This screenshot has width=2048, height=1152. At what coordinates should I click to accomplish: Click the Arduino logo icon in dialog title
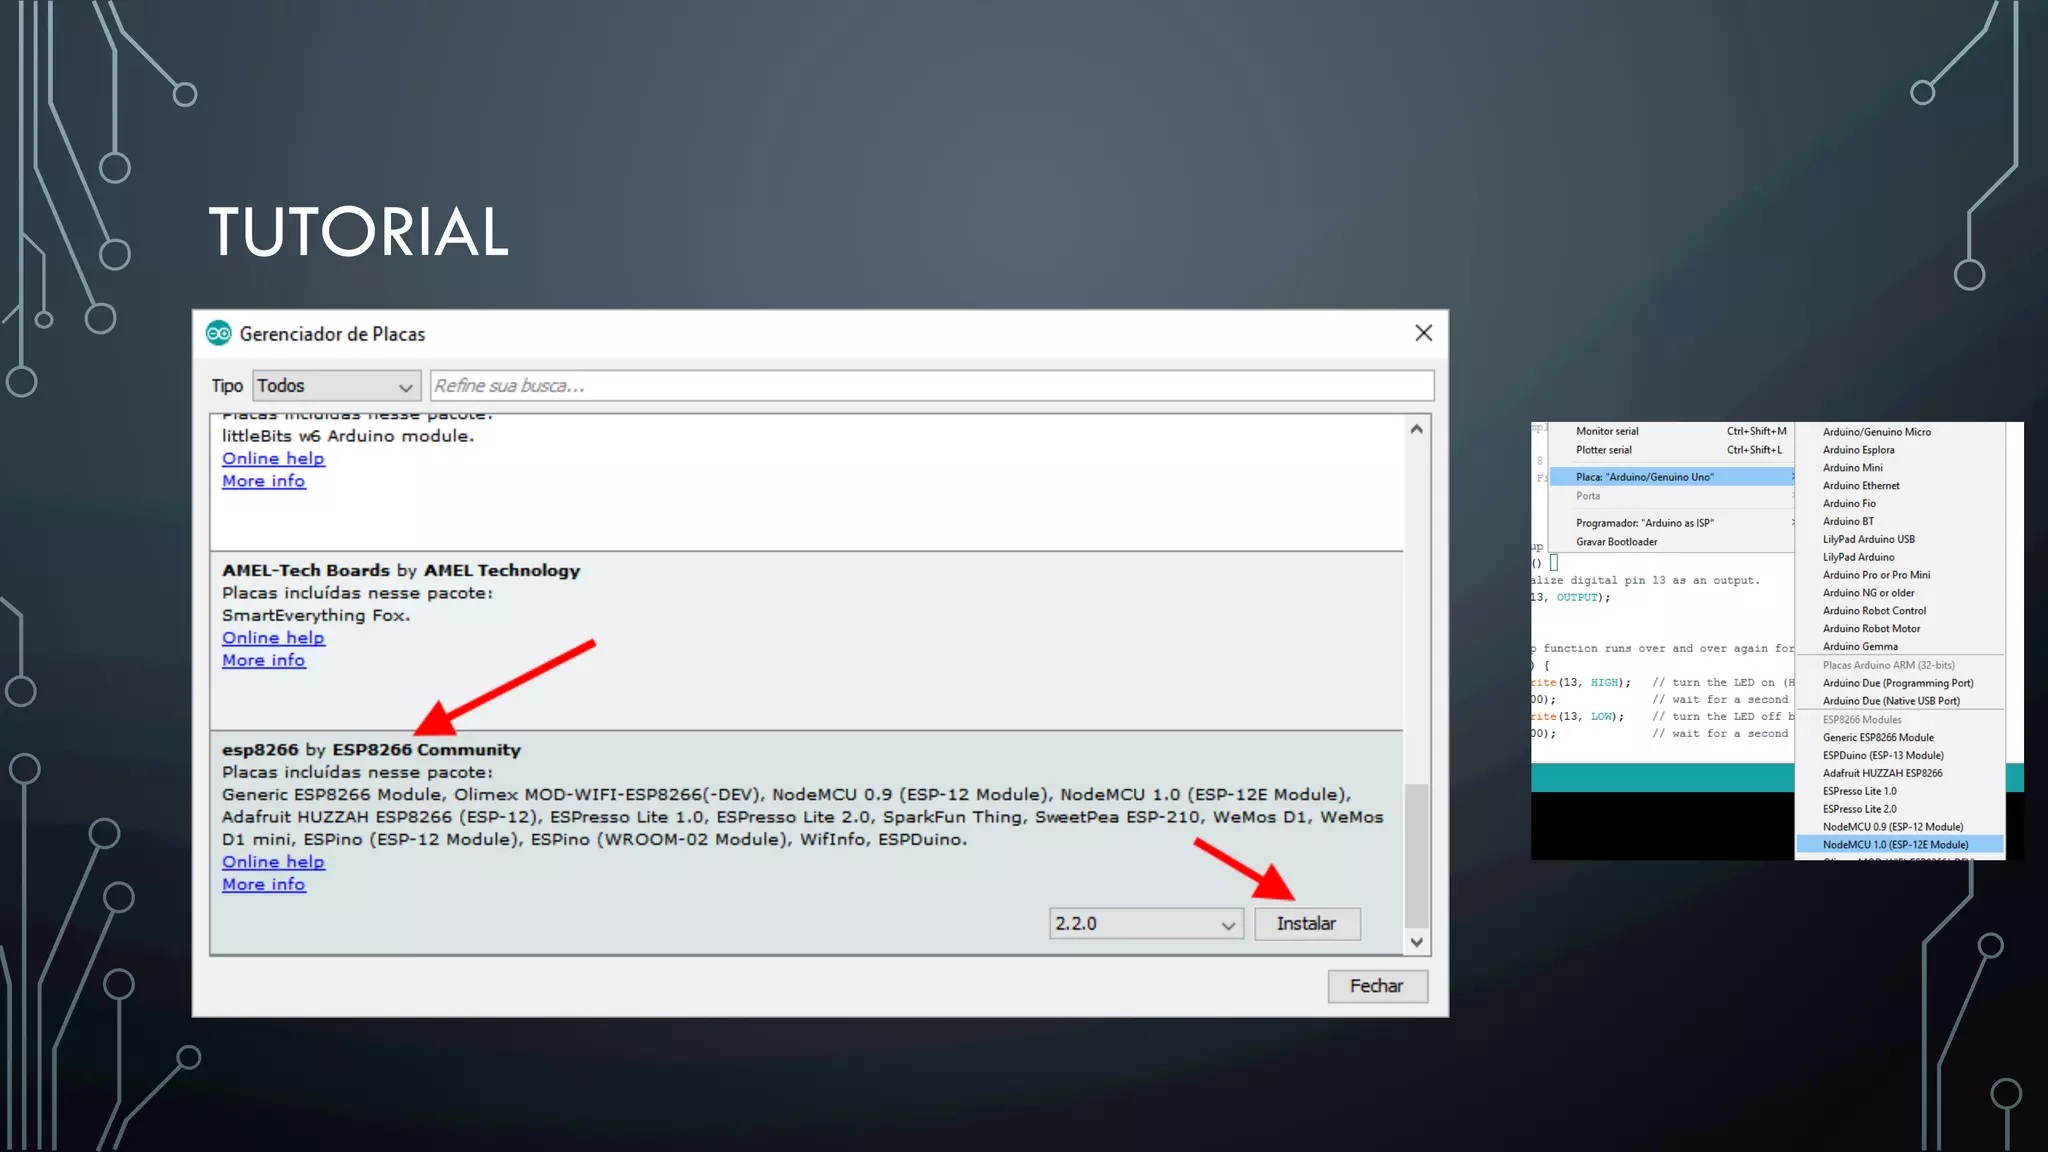[218, 334]
